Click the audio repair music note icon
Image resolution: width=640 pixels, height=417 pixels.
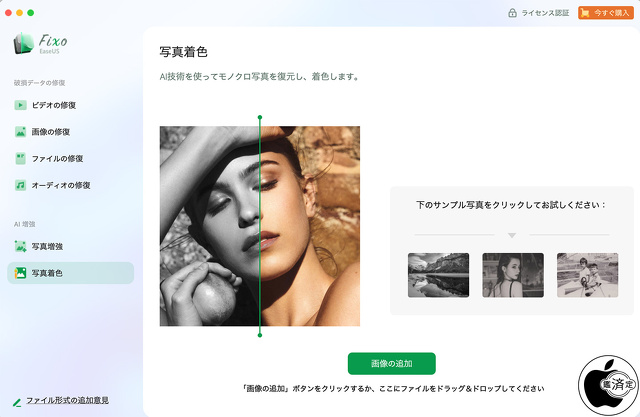tap(20, 185)
